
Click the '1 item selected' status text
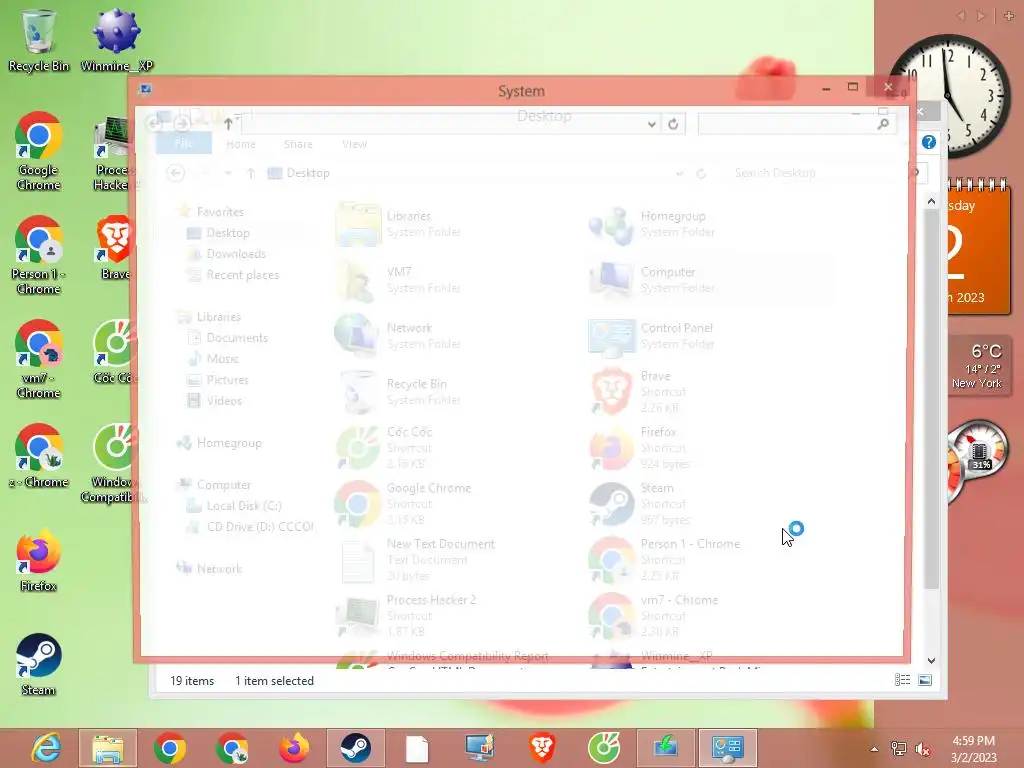click(274, 680)
